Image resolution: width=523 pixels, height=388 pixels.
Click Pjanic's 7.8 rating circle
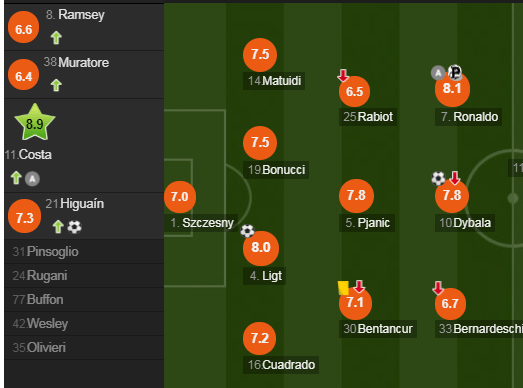point(356,196)
